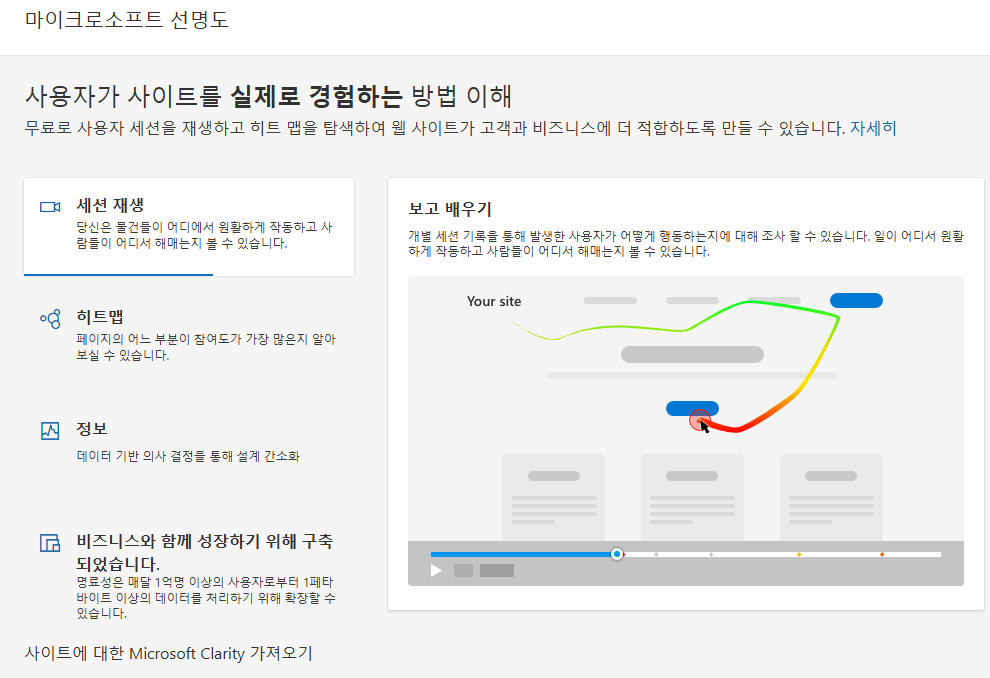This screenshot has width=990, height=678.
Task: Click the Your site label in preview
Action: pos(494,301)
